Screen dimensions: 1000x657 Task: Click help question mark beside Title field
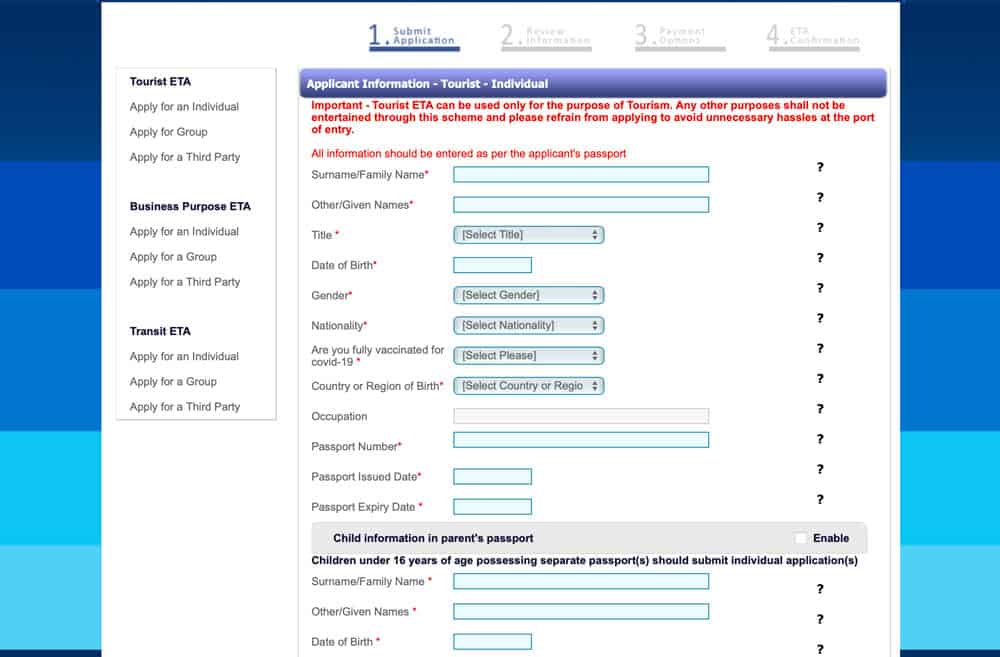820,228
